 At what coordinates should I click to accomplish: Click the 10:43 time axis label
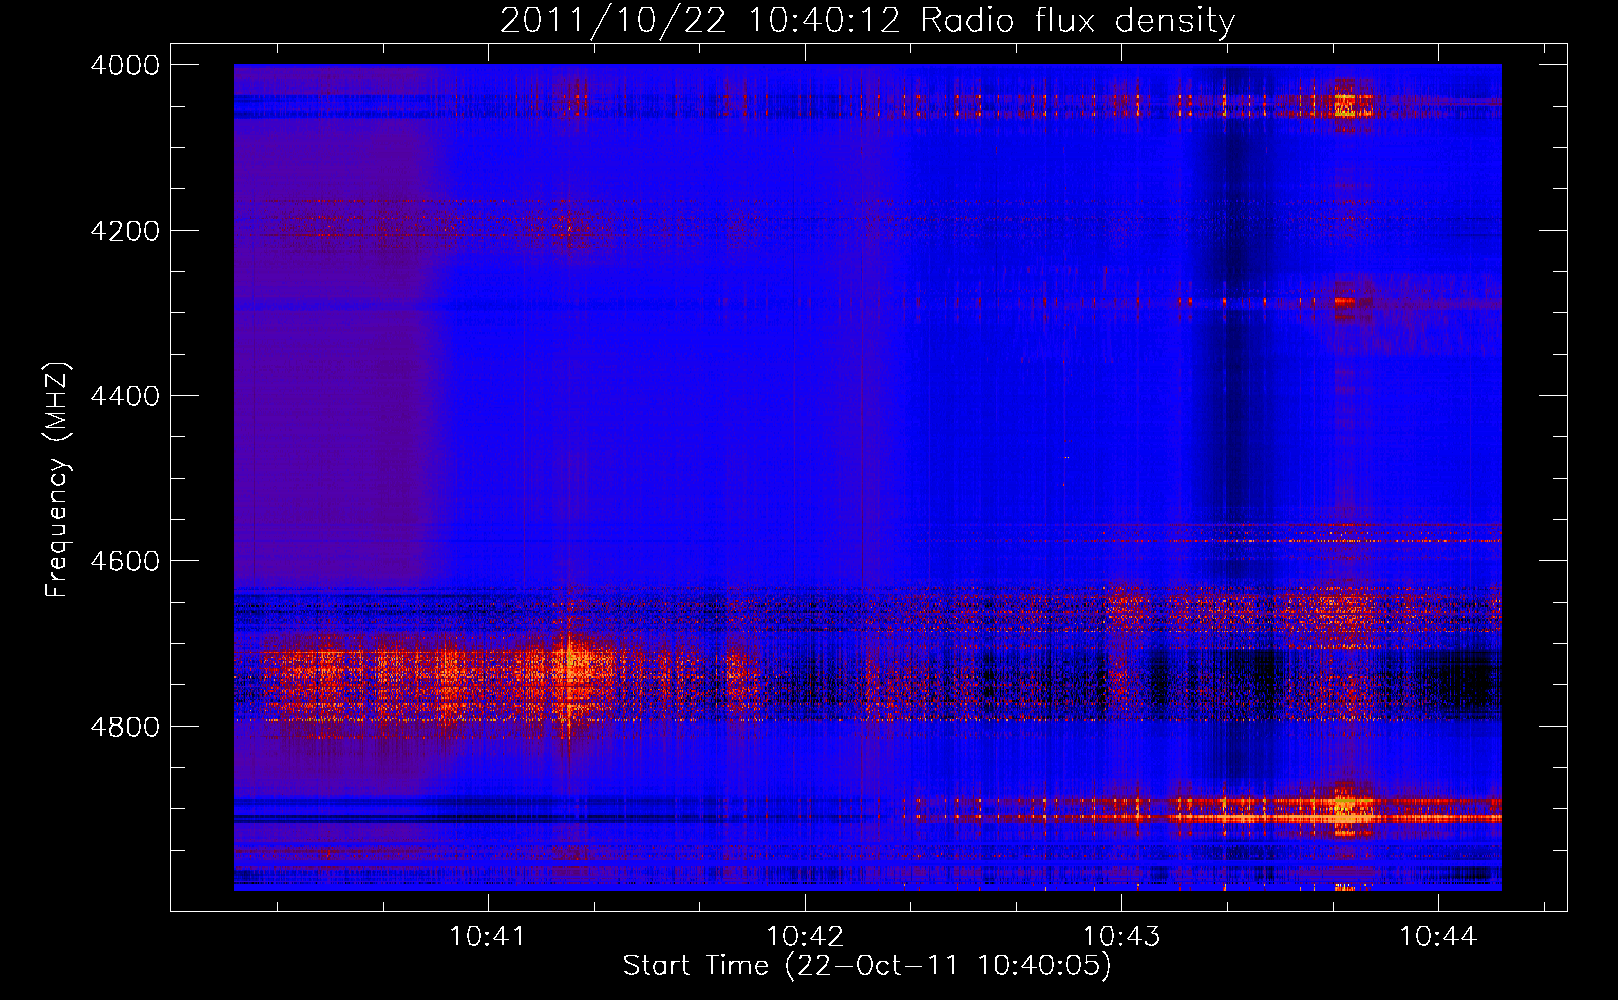coord(1122,936)
